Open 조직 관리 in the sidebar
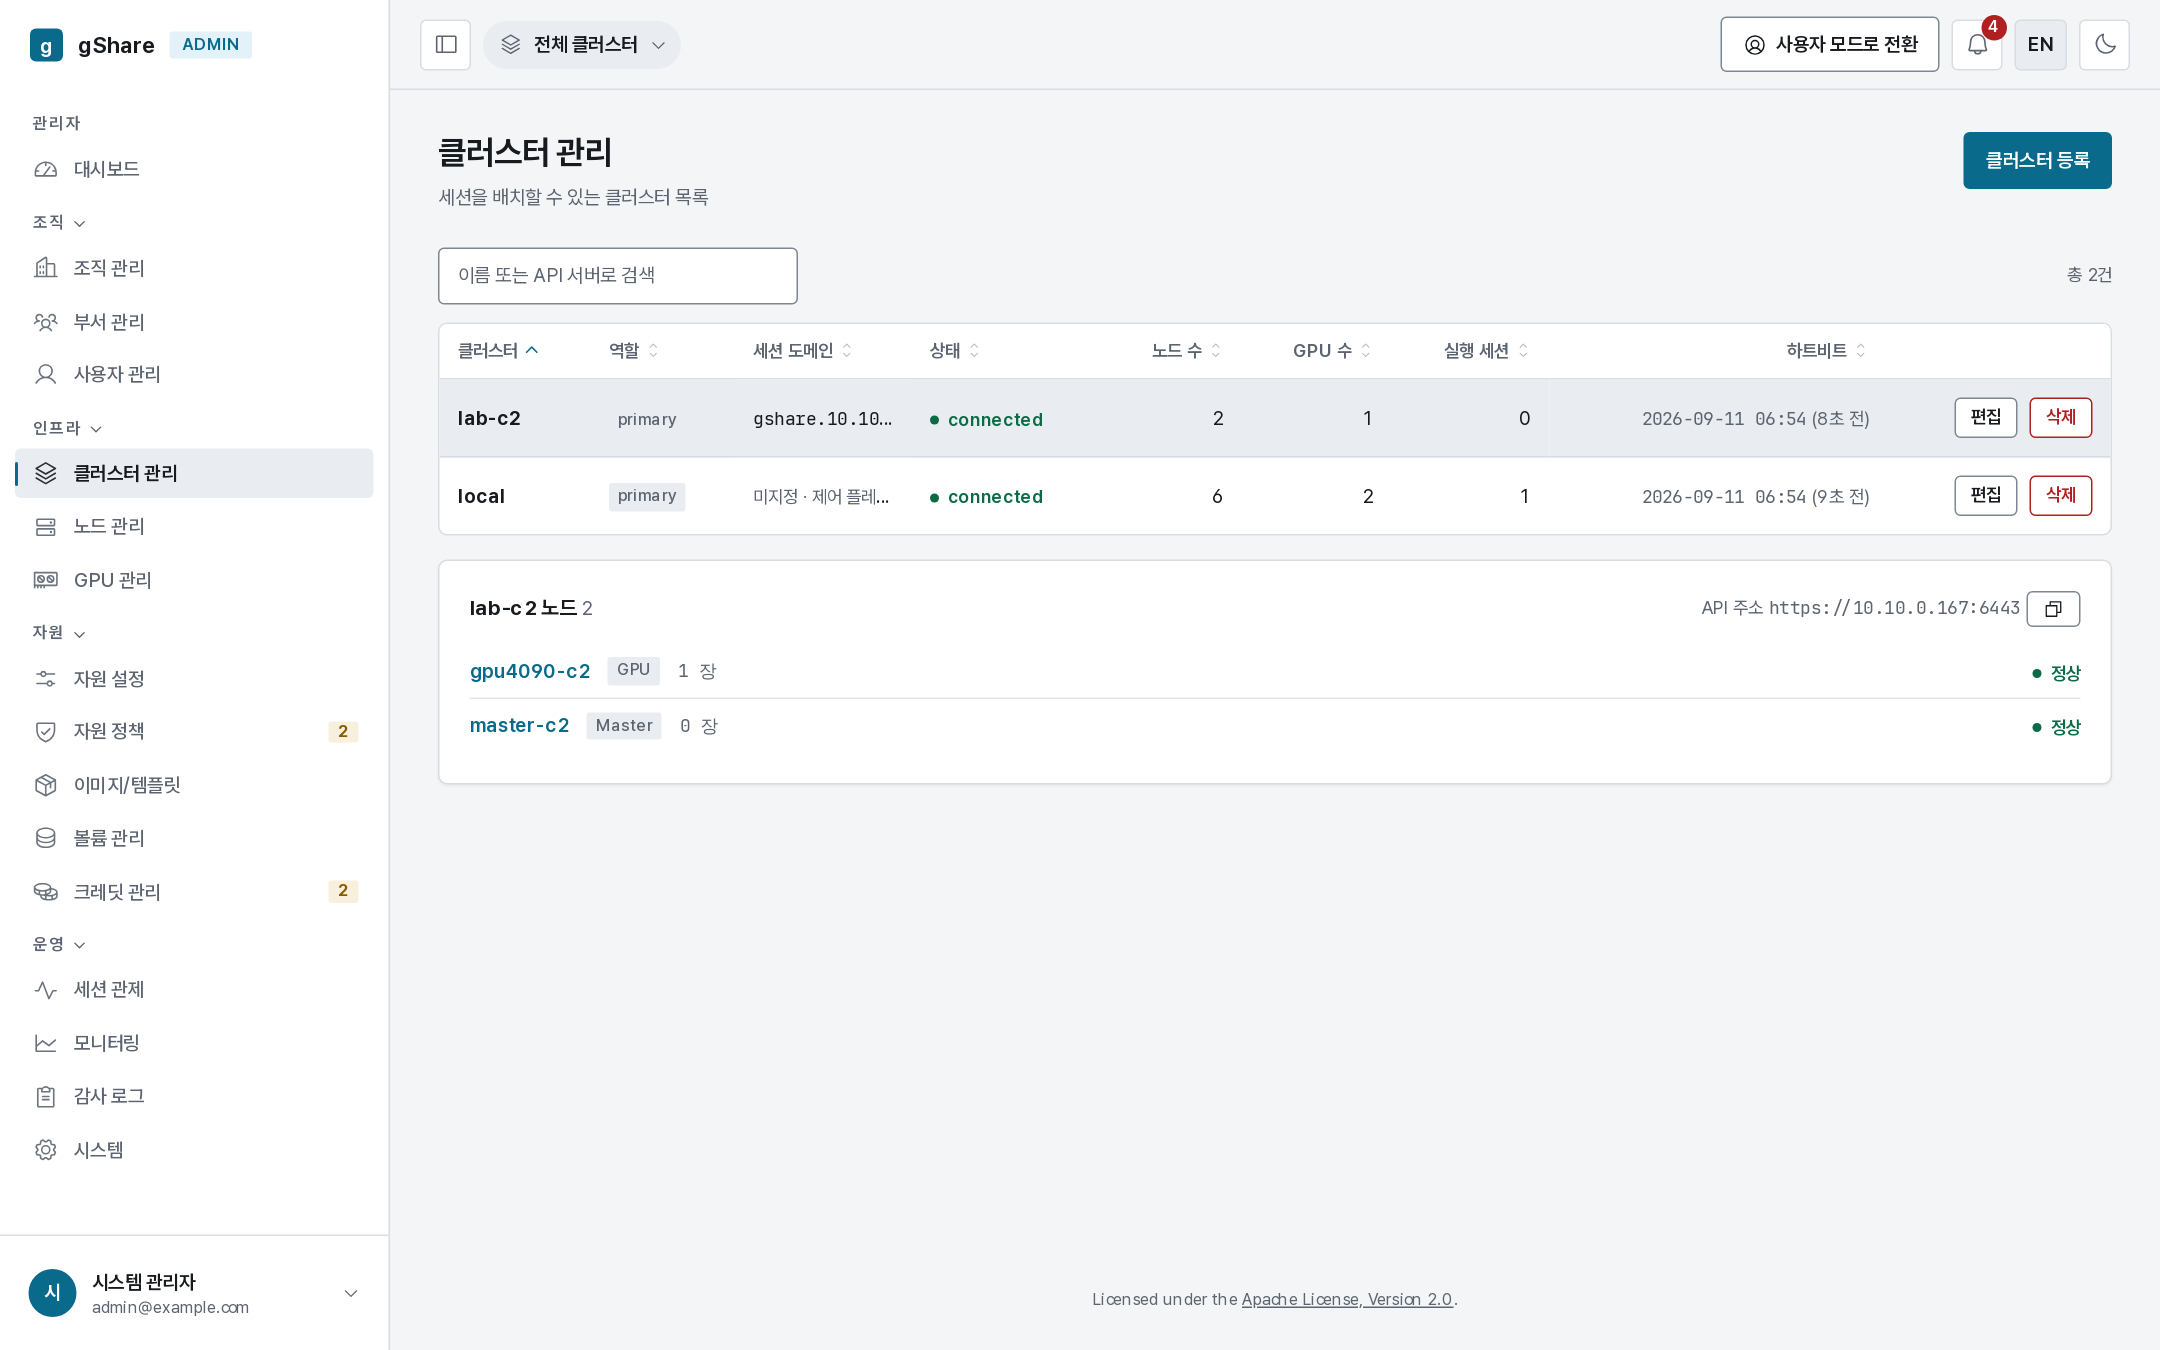 (194, 268)
